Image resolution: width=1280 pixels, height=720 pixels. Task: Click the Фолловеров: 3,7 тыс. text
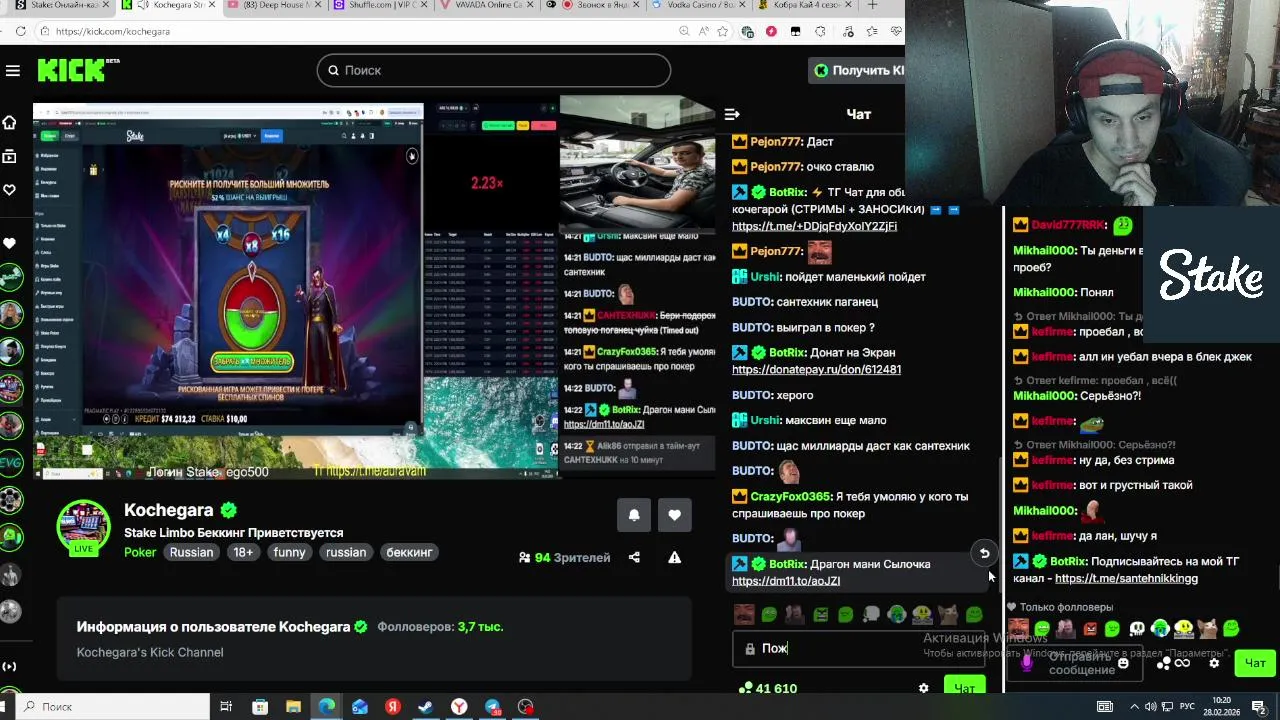tap(440, 627)
